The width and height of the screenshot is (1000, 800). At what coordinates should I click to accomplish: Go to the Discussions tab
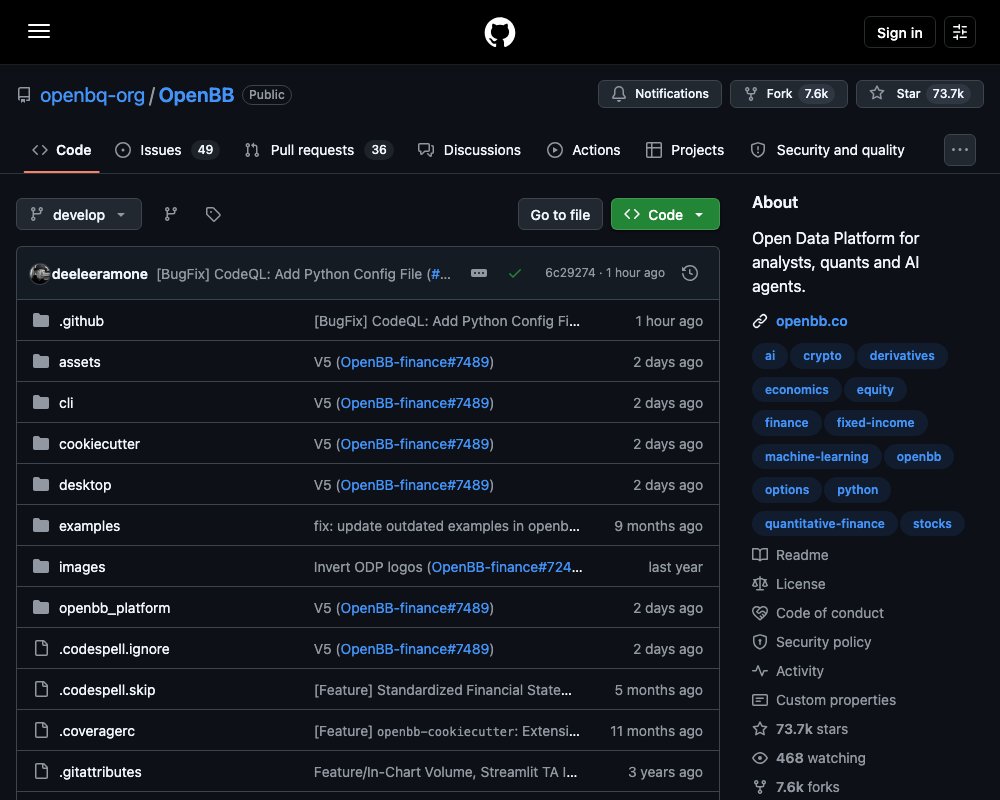point(469,150)
